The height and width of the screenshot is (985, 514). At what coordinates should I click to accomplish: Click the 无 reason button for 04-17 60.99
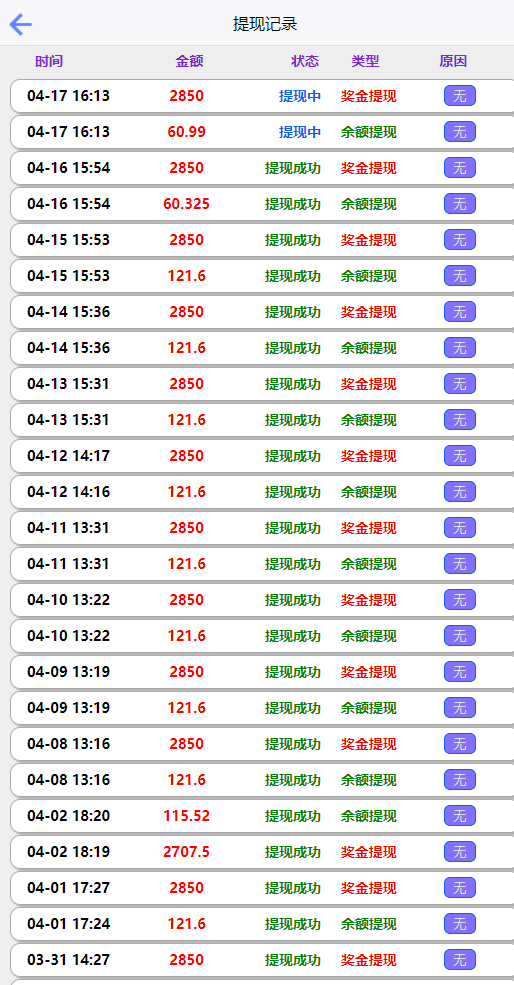tap(460, 132)
